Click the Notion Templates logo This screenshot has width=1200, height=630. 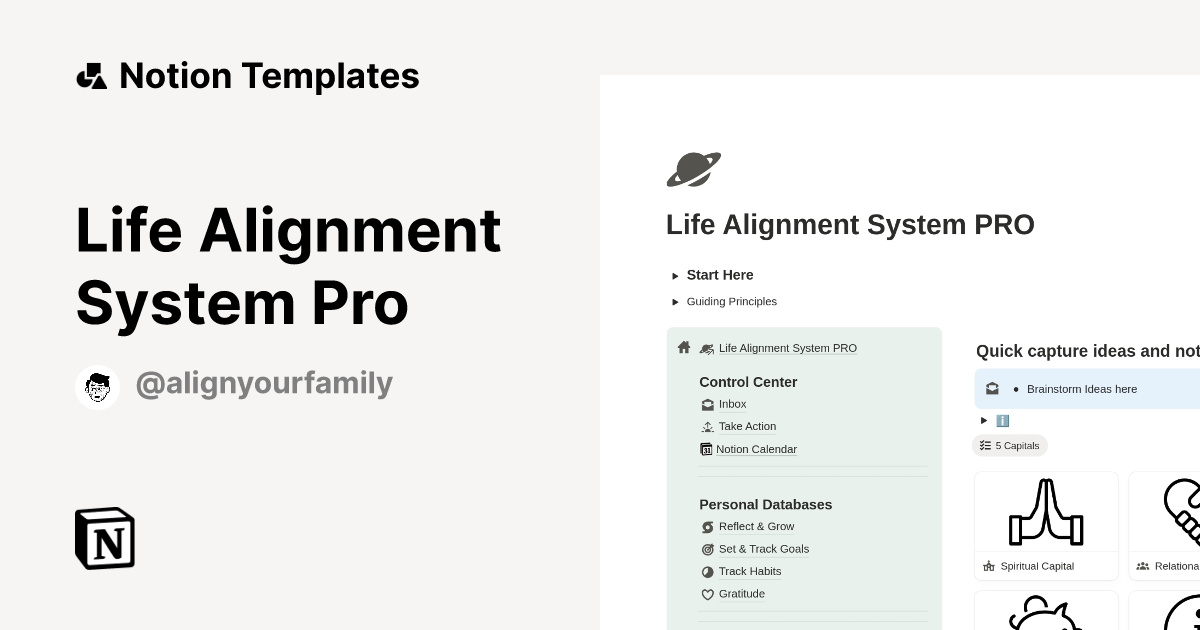click(248, 76)
